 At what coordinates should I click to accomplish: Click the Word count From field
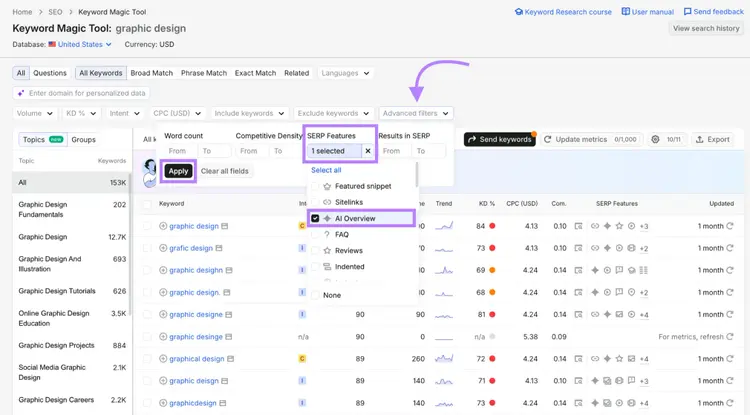click(x=180, y=151)
